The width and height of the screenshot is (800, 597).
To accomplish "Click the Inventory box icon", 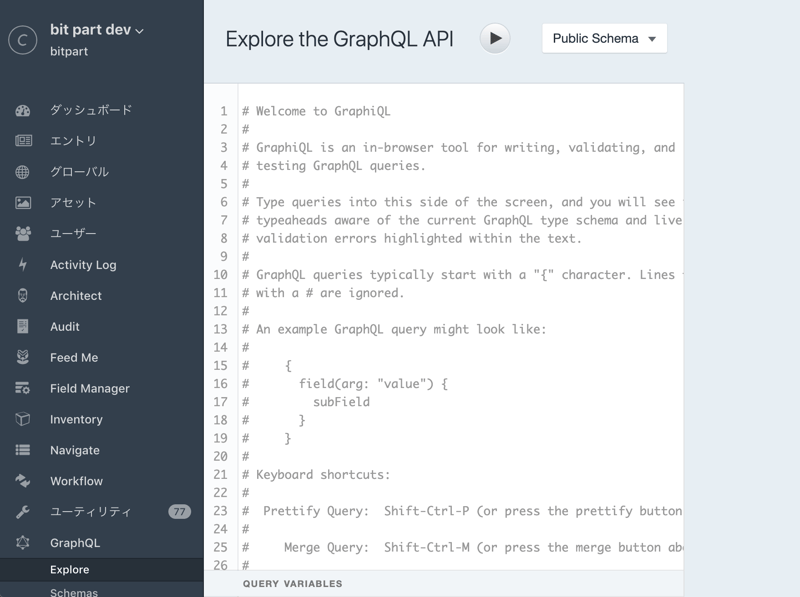I will coord(23,419).
